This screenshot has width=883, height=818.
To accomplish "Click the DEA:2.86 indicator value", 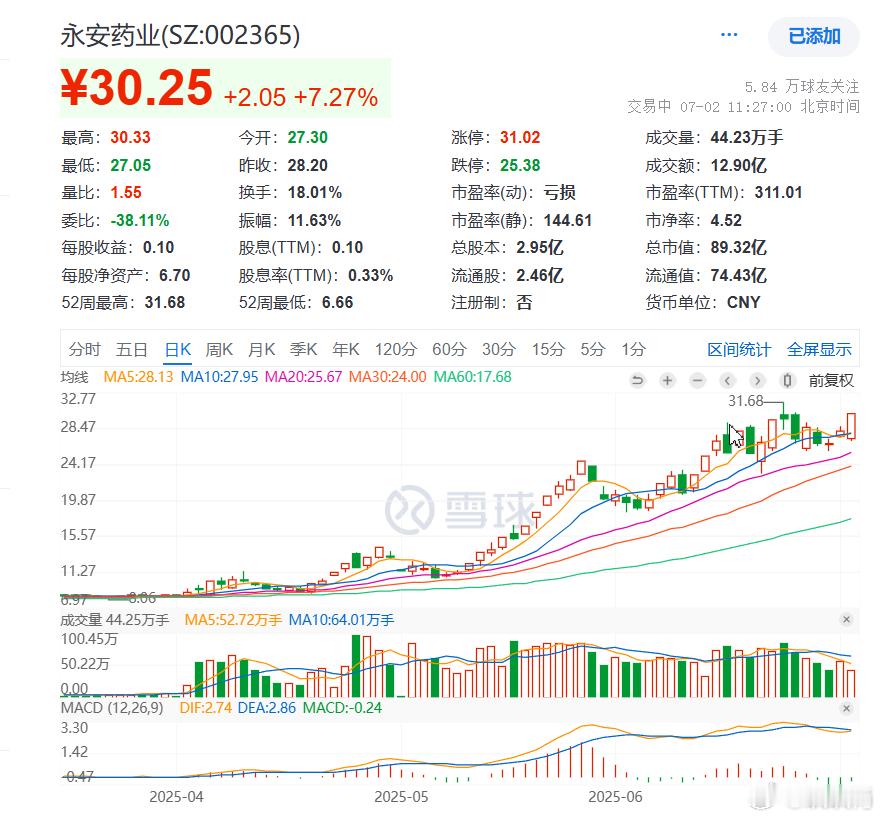I will (x=267, y=708).
